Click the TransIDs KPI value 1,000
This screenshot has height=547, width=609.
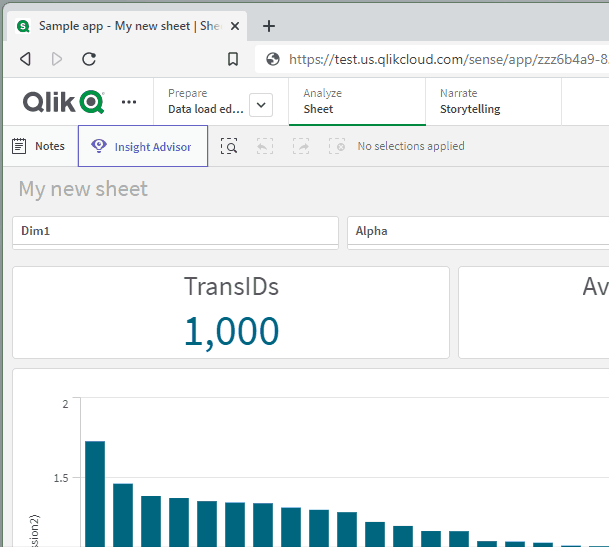[231, 332]
